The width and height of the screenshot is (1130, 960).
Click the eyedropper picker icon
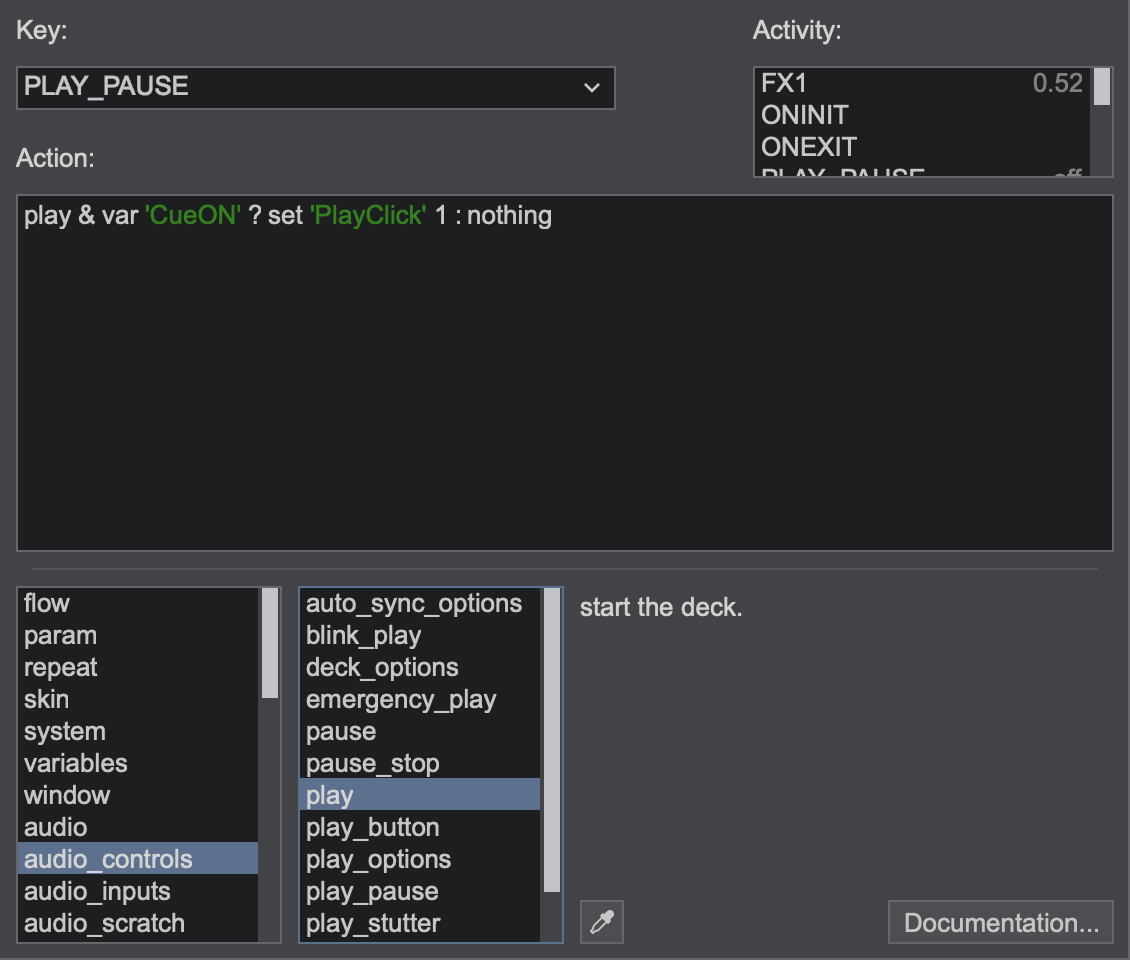(x=602, y=922)
